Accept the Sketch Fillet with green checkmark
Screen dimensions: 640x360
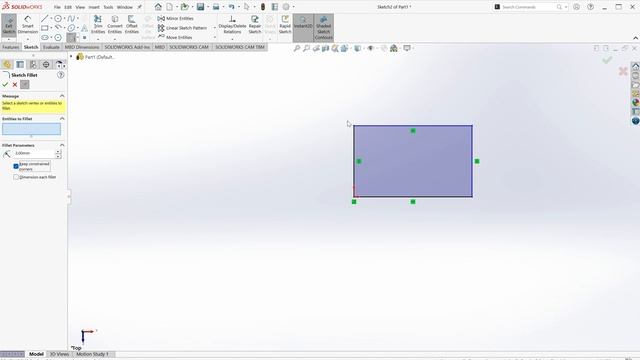[x=5, y=84]
